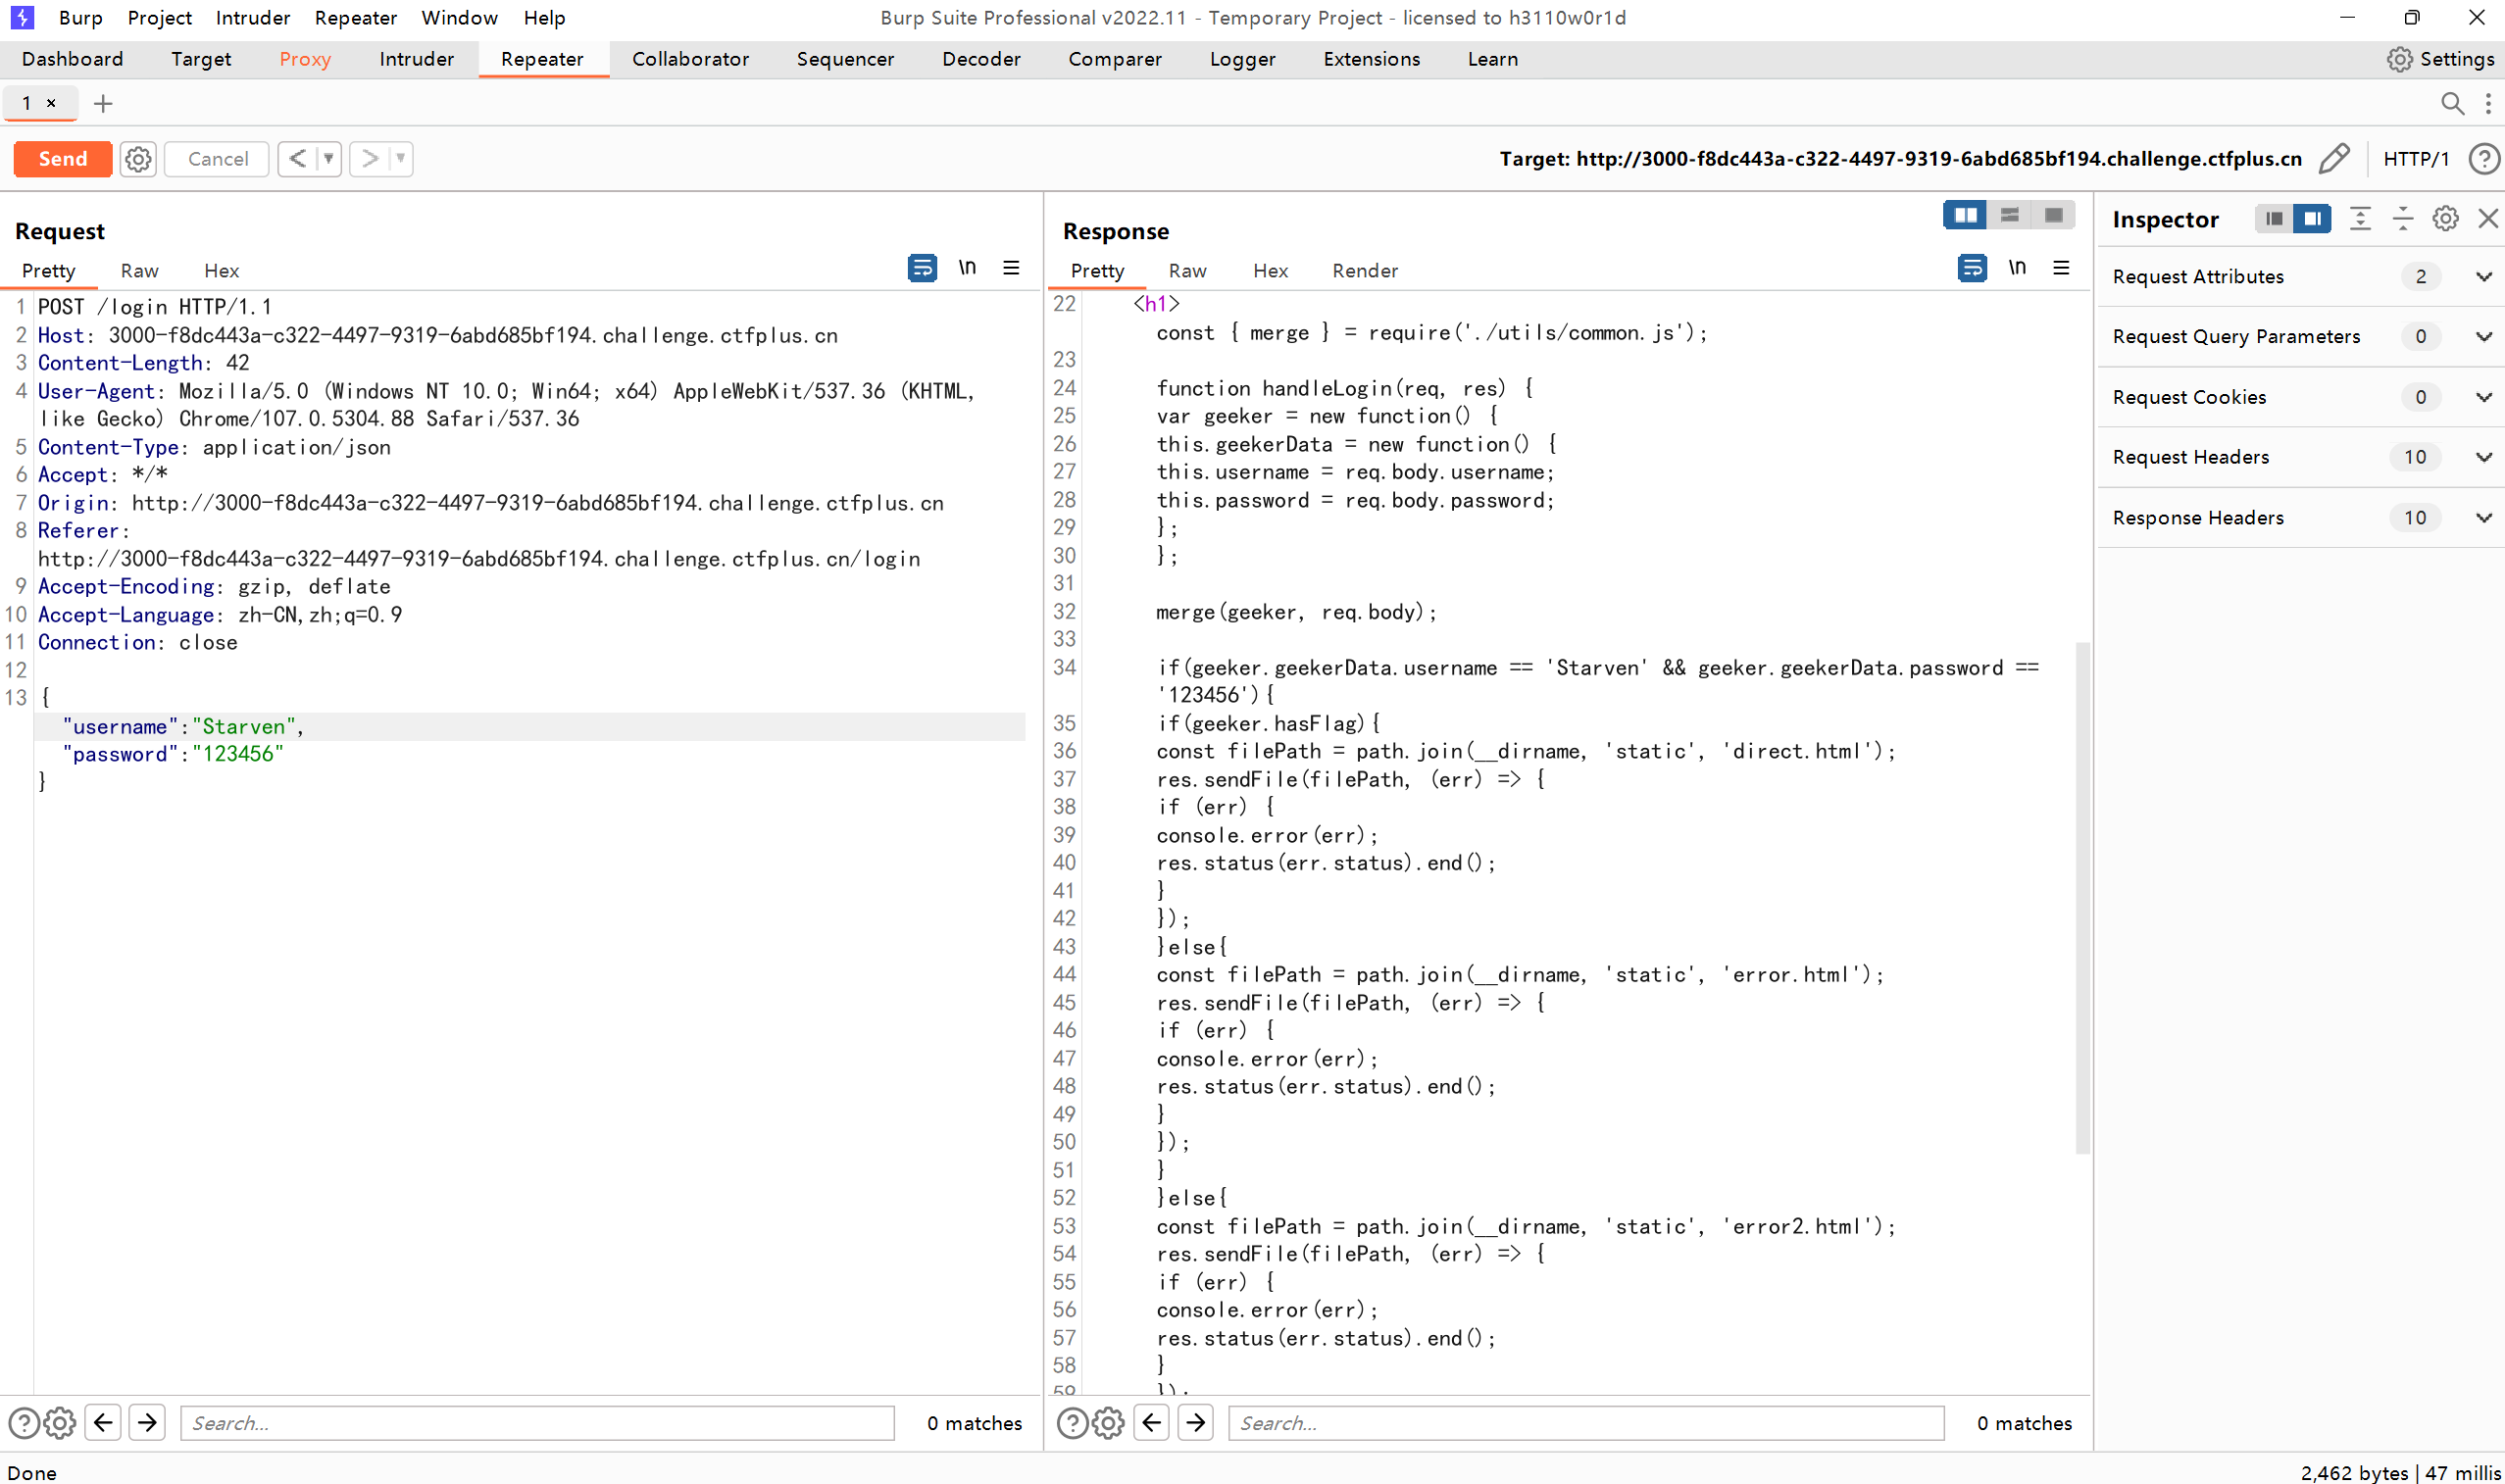
Task: Toggle request line wrap icon
Action: coord(922,268)
